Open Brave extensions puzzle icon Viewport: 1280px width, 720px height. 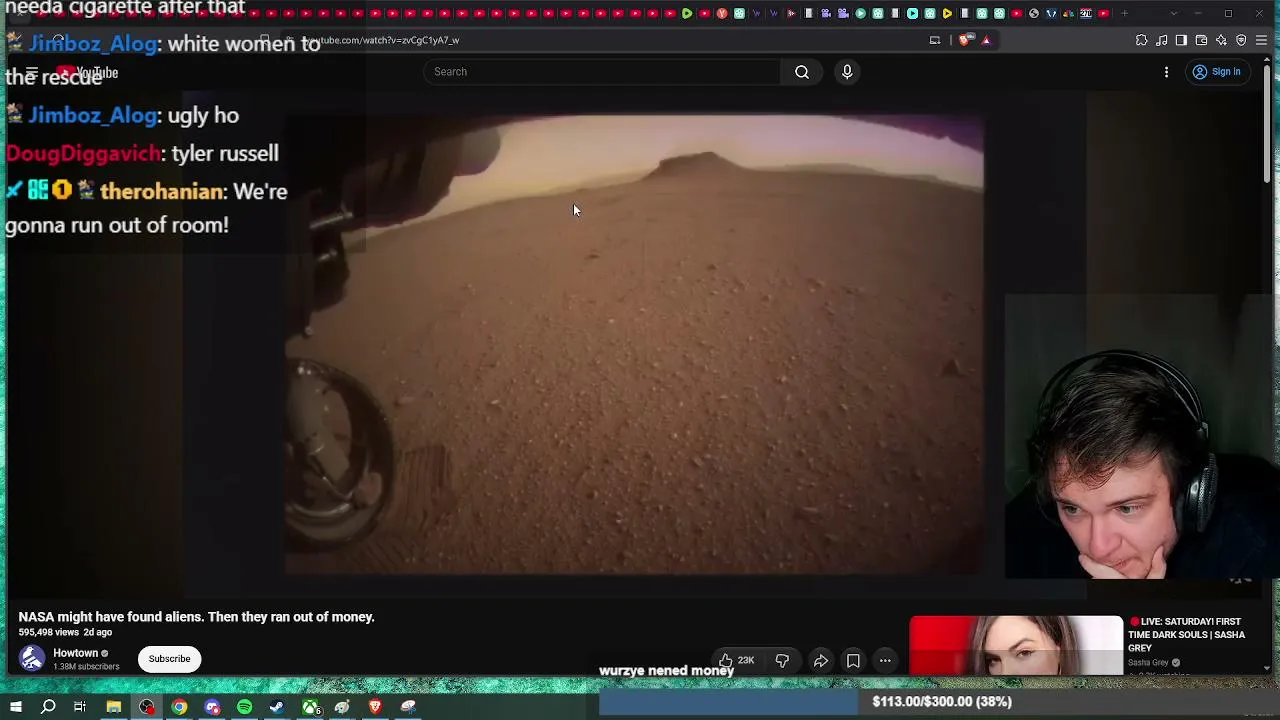tap(1141, 40)
